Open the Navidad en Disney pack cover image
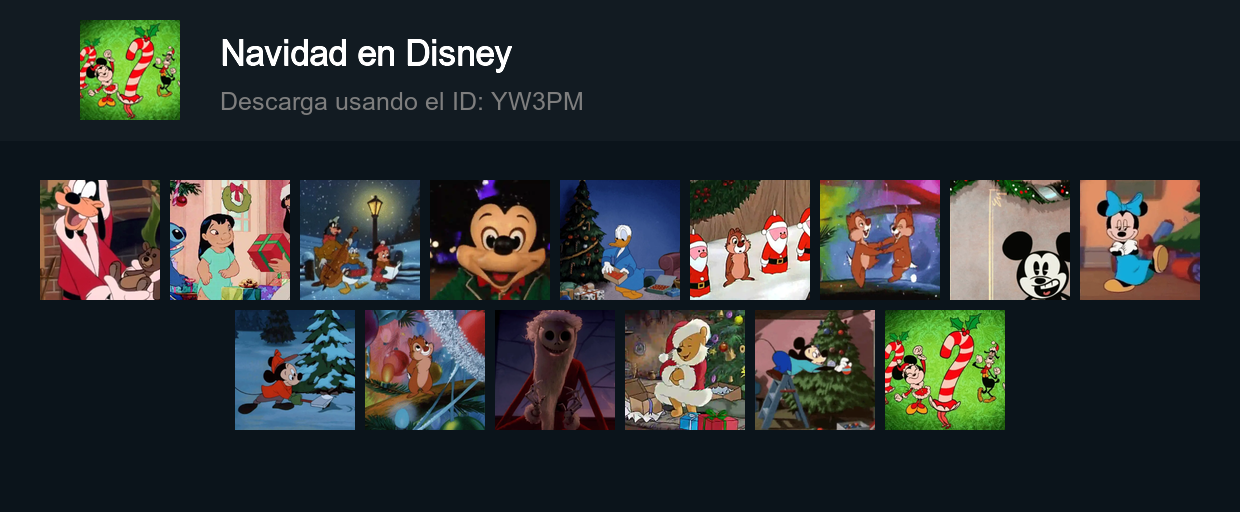 coord(130,70)
